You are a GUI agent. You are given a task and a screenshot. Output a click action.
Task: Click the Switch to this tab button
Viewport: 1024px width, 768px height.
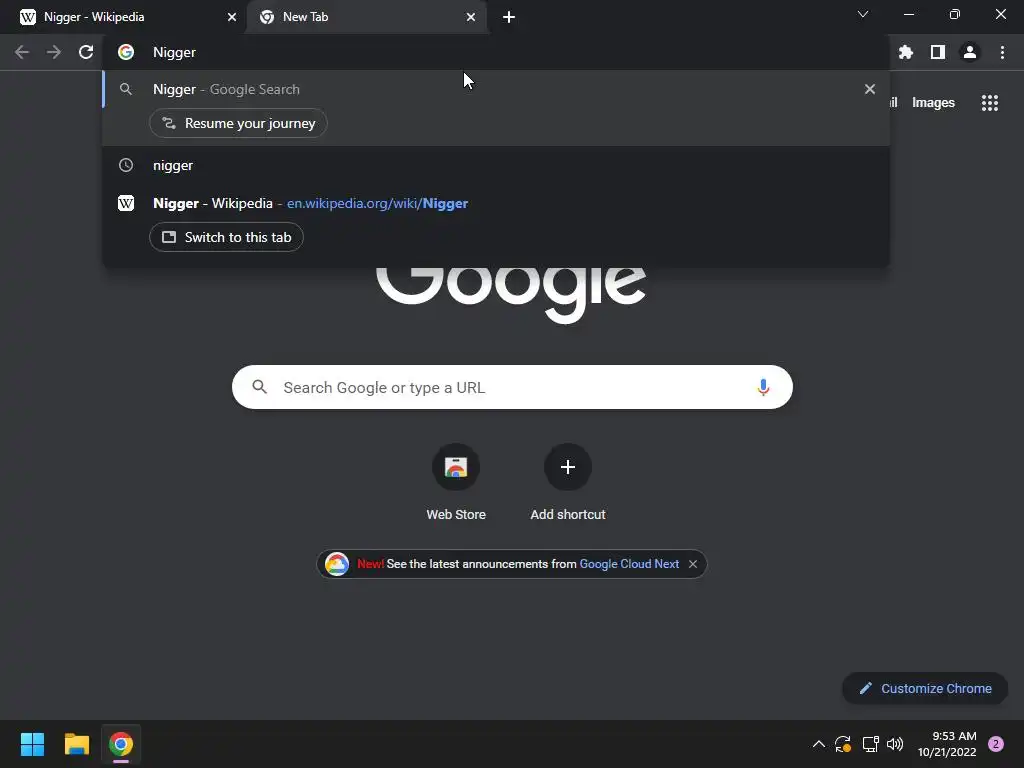point(227,237)
